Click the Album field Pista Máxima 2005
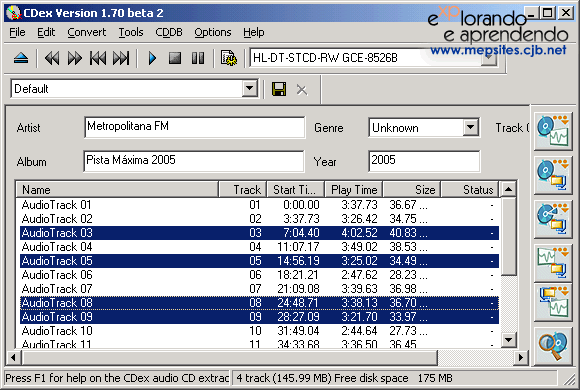This screenshot has width=580, height=390. click(194, 161)
